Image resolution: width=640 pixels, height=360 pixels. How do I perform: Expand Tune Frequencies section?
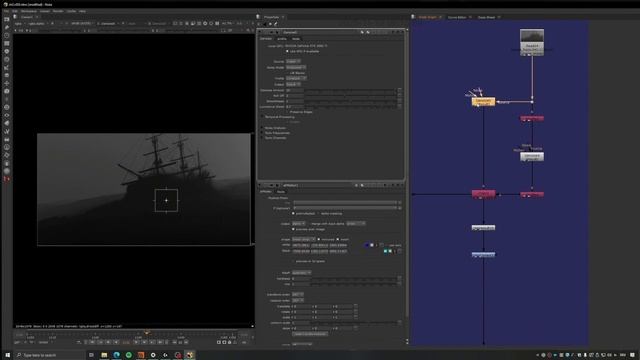pyautogui.click(x=262, y=133)
